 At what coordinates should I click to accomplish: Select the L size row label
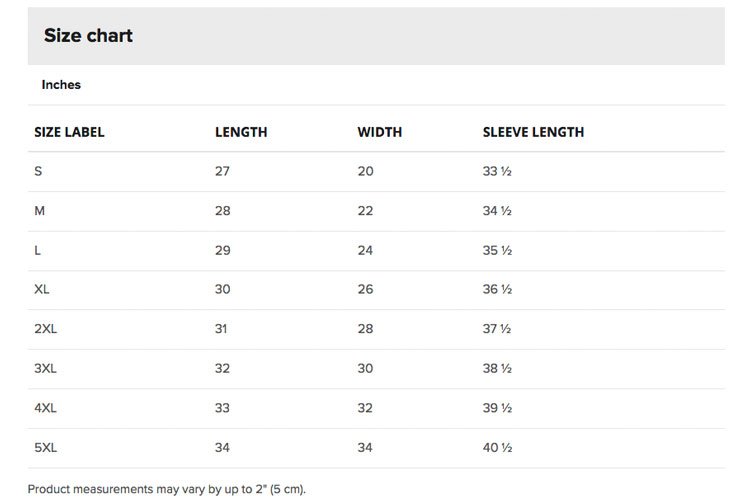(37, 250)
